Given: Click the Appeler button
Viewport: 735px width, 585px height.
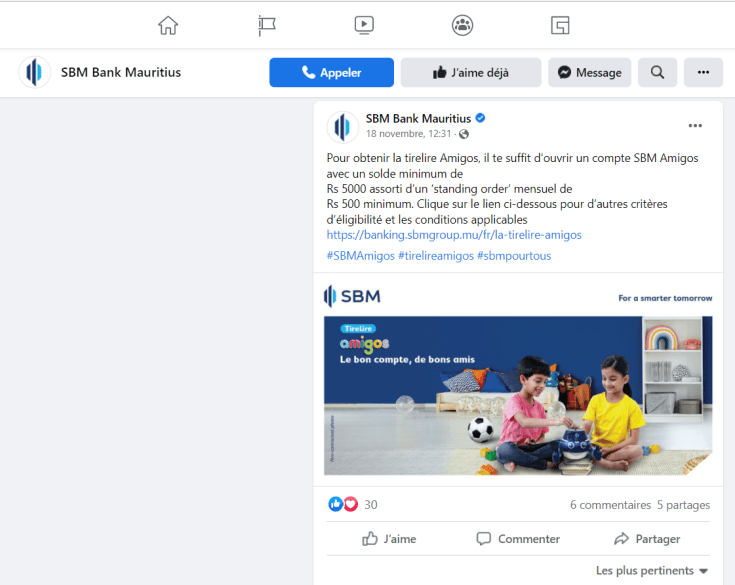Looking at the screenshot, I should click(331, 73).
